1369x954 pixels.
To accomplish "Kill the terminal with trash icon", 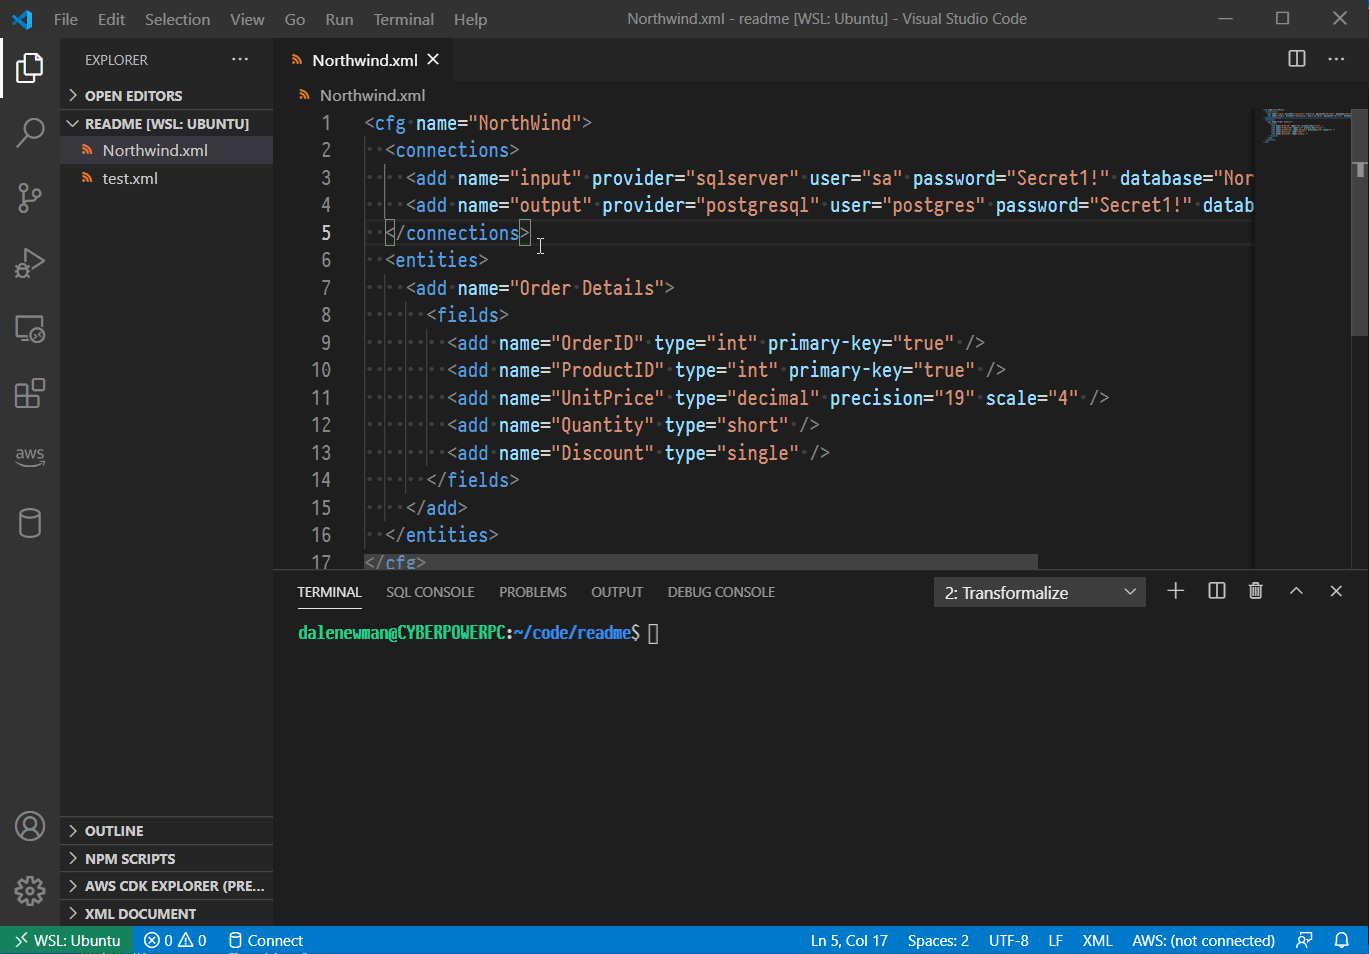I will pos(1256,591).
